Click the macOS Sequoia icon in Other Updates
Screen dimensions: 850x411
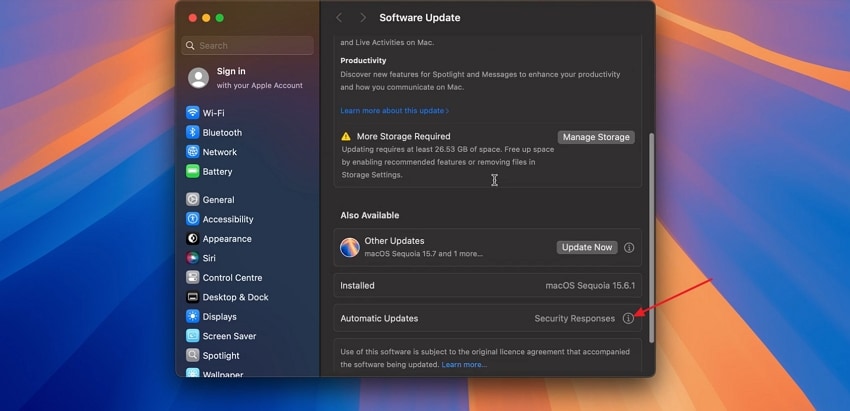coord(350,247)
